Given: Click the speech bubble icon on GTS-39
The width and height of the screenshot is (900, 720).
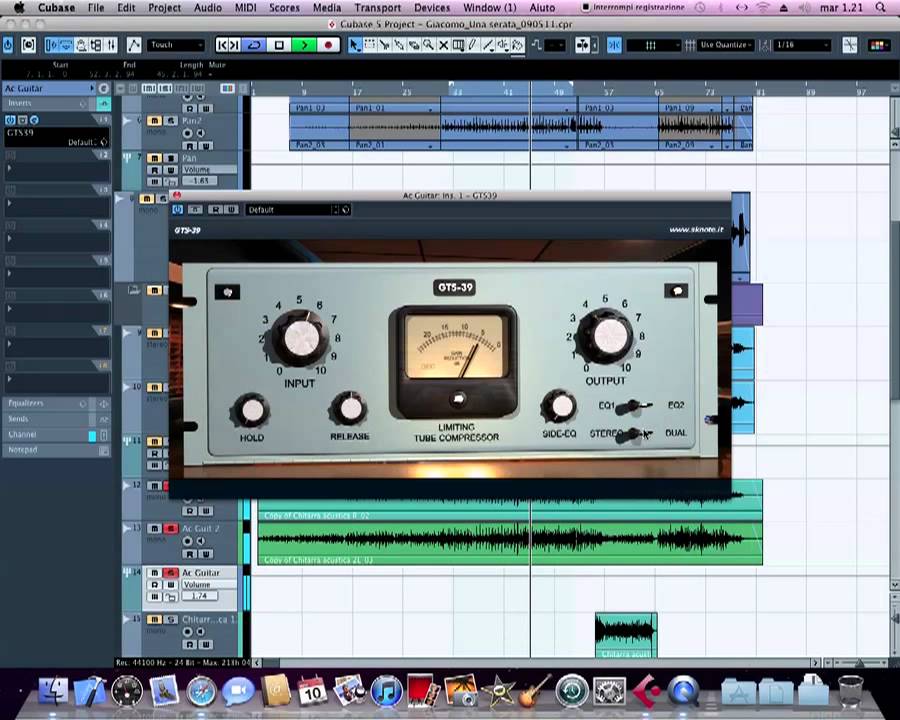Looking at the screenshot, I should click(x=676, y=291).
